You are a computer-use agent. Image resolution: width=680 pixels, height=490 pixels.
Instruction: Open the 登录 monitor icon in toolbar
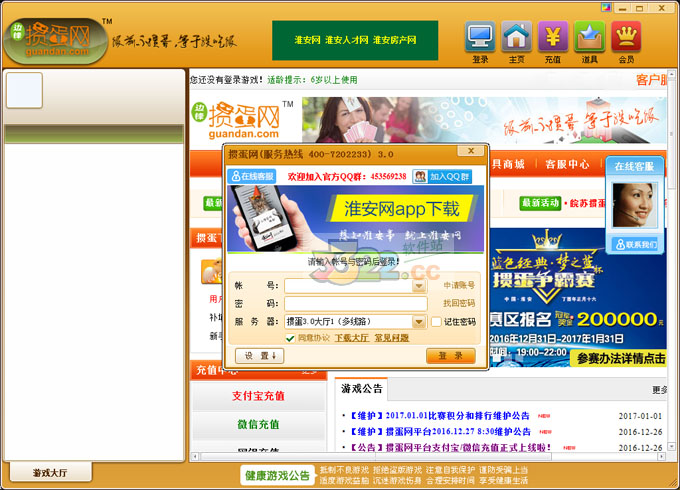(480, 42)
